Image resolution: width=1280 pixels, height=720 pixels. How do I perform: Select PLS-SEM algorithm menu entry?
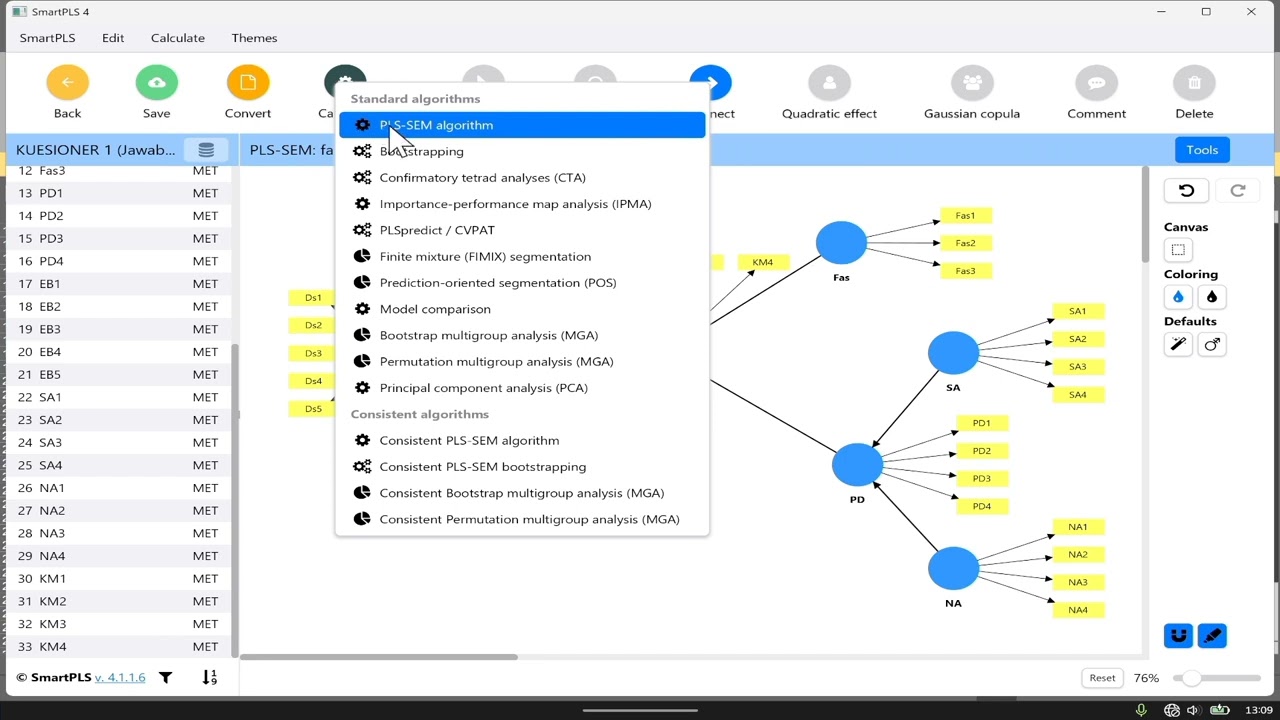click(522, 125)
